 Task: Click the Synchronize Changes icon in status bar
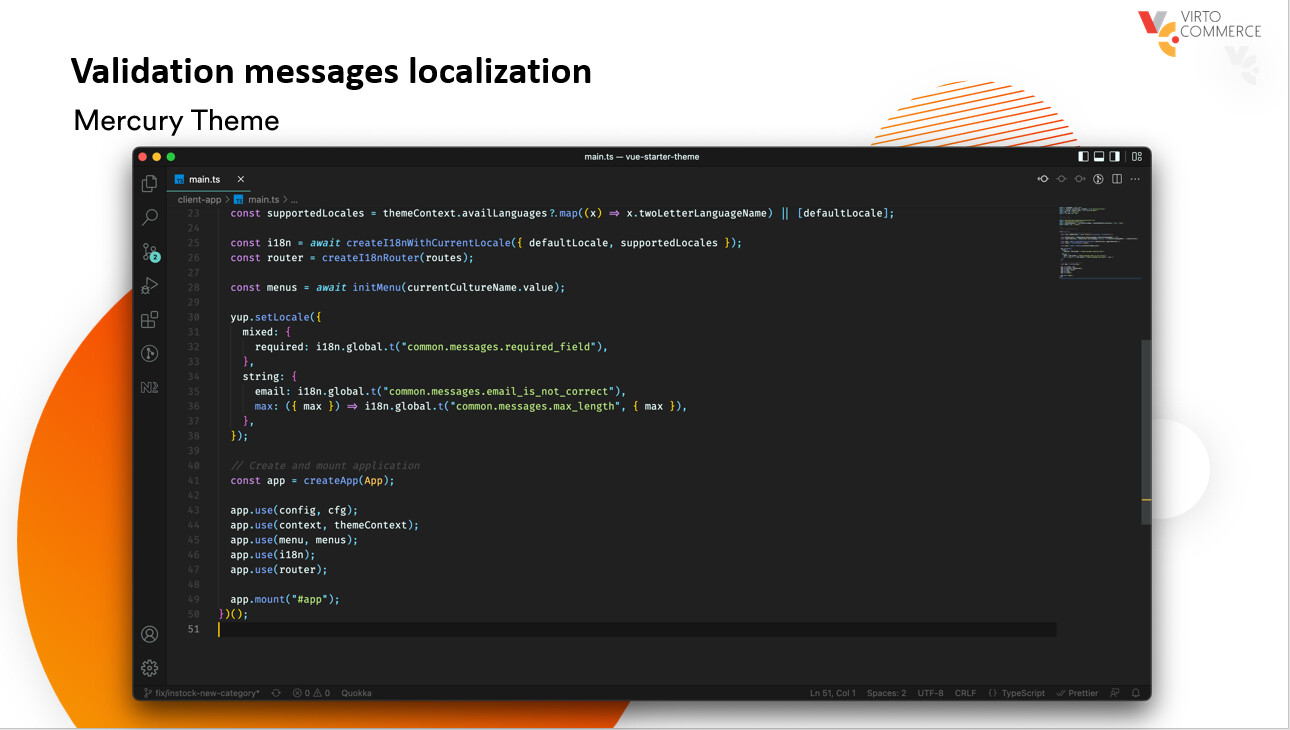point(276,693)
